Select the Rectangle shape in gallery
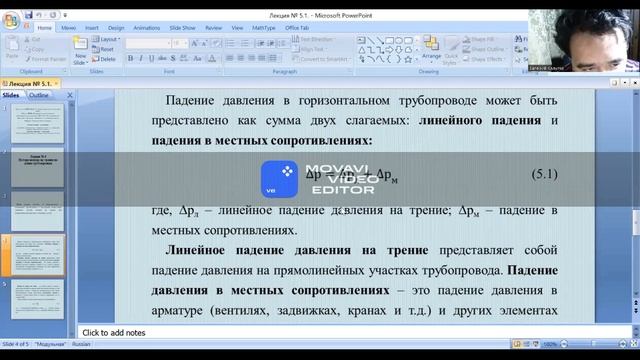 (390, 40)
